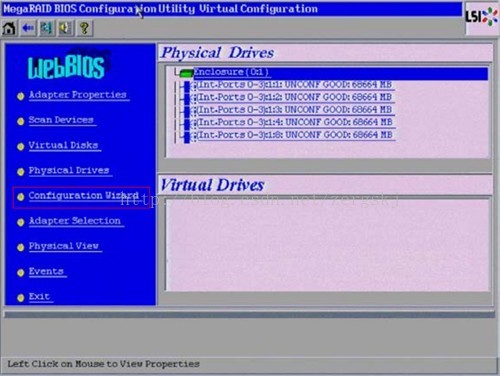Click the bullet beside Virtual Disks
This screenshot has width=500, height=376.
click(x=21, y=147)
